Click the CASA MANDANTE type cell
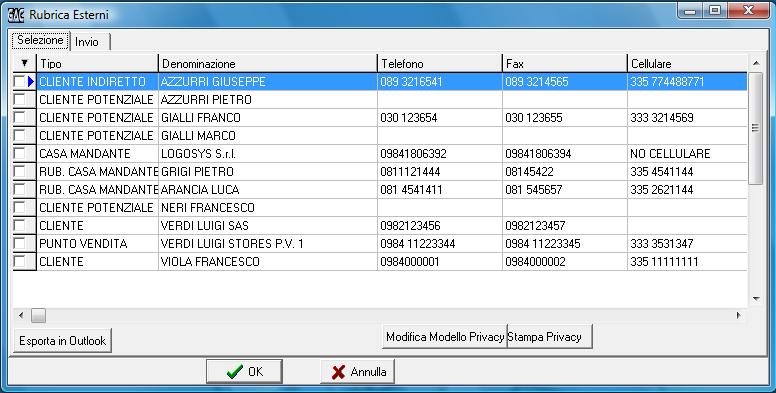This screenshot has height=393, width=776. pyautogui.click(x=97, y=153)
